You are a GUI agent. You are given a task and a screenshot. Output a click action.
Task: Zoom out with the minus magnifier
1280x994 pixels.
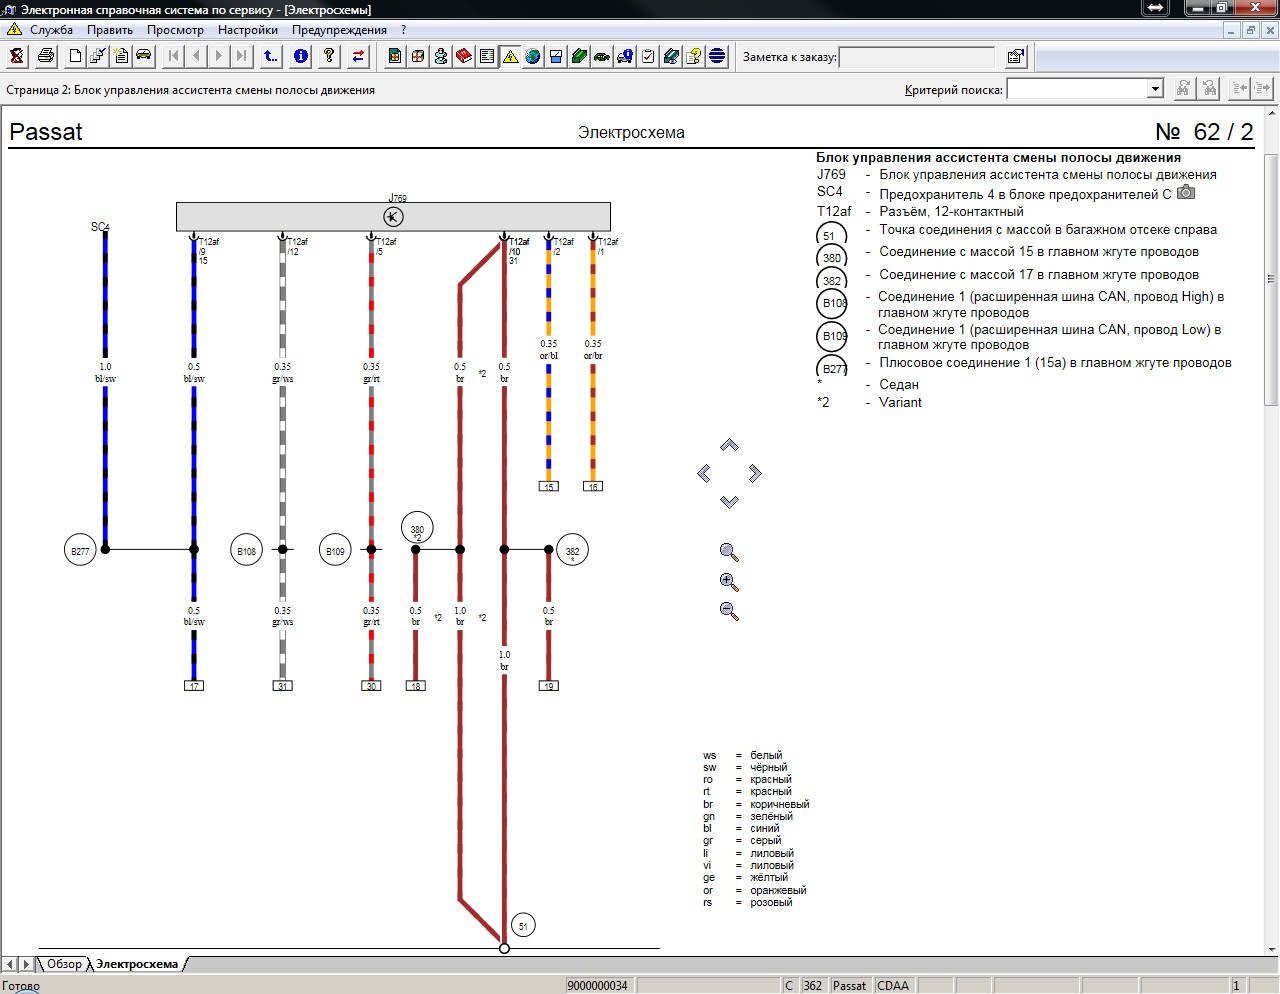729,611
